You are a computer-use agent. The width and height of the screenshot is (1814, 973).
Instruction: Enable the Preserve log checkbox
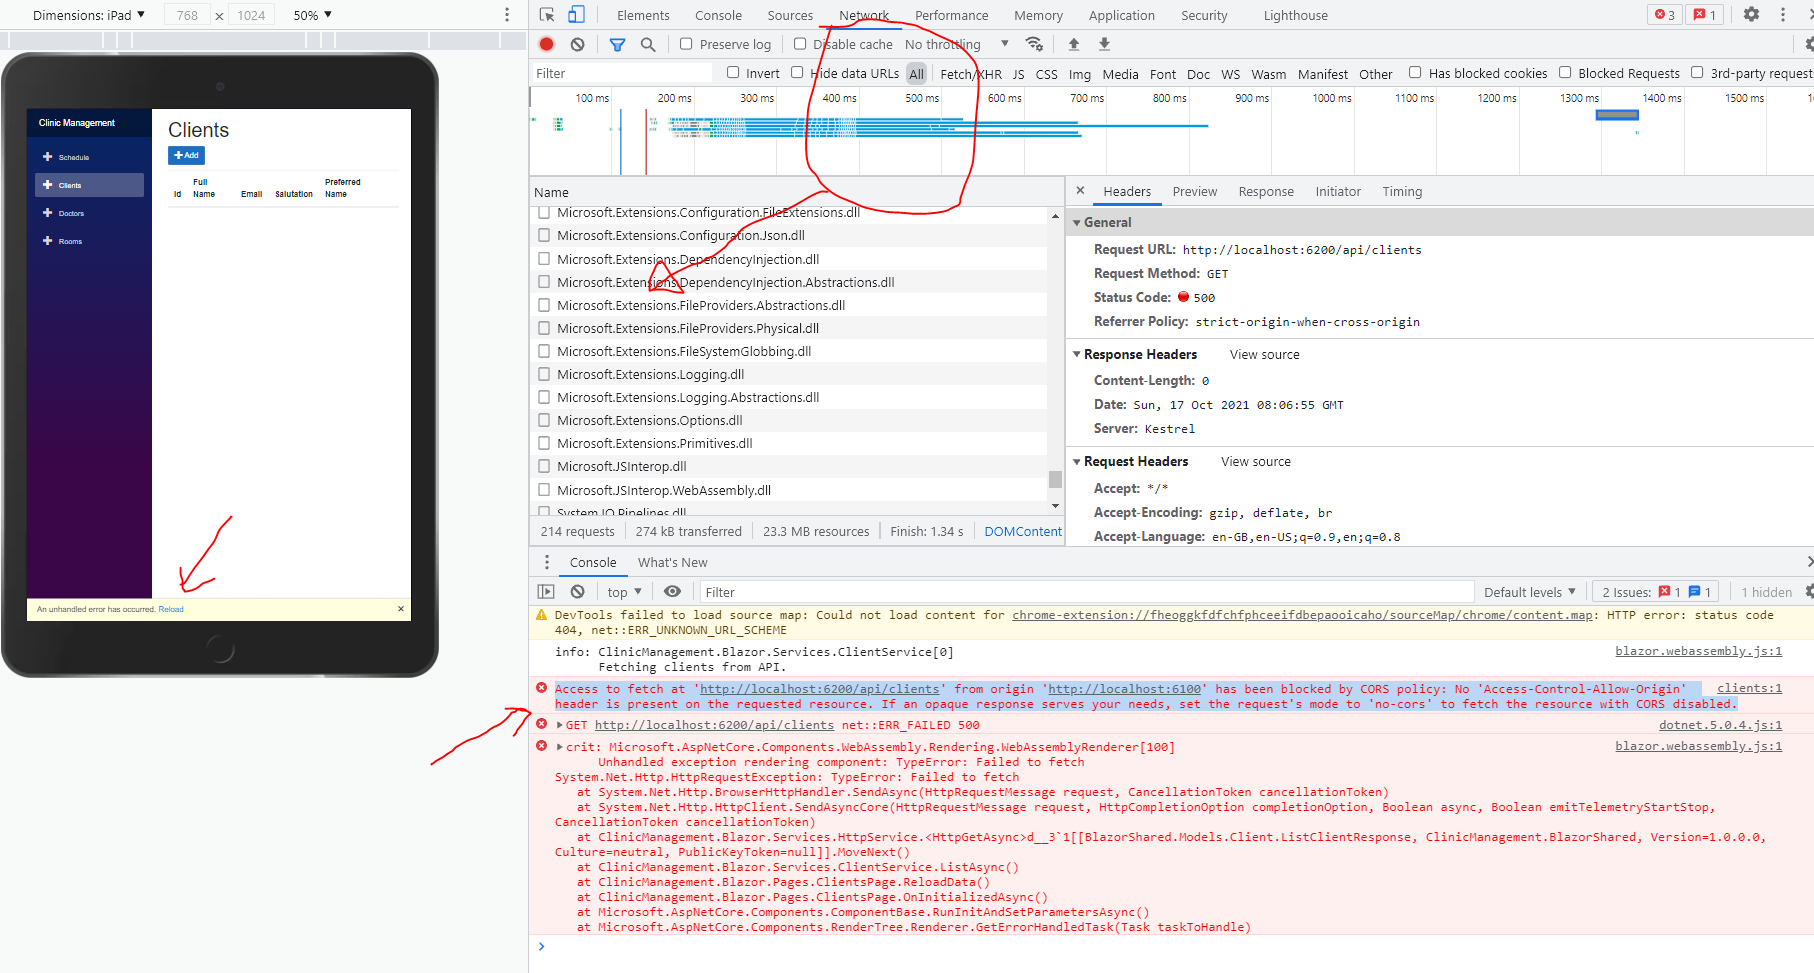click(686, 44)
